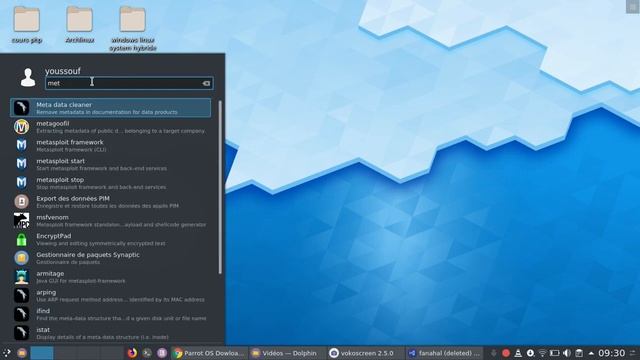Click the panel configuration icon after the clock
The height and width of the screenshot is (360, 640).
633,353
